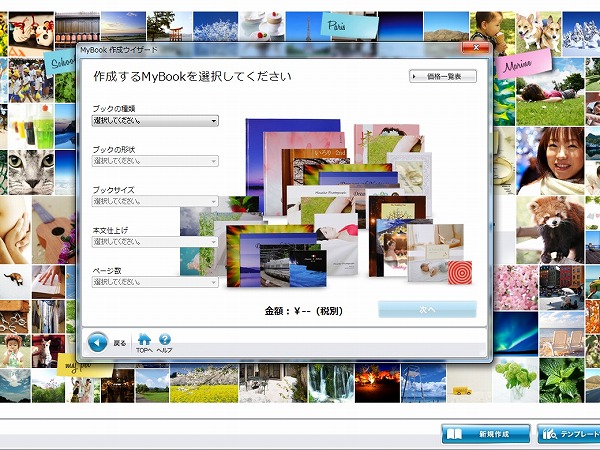The height and width of the screenshot is (450, 600).
Task: Click the 次へ next button
Action: click(427, 309)
